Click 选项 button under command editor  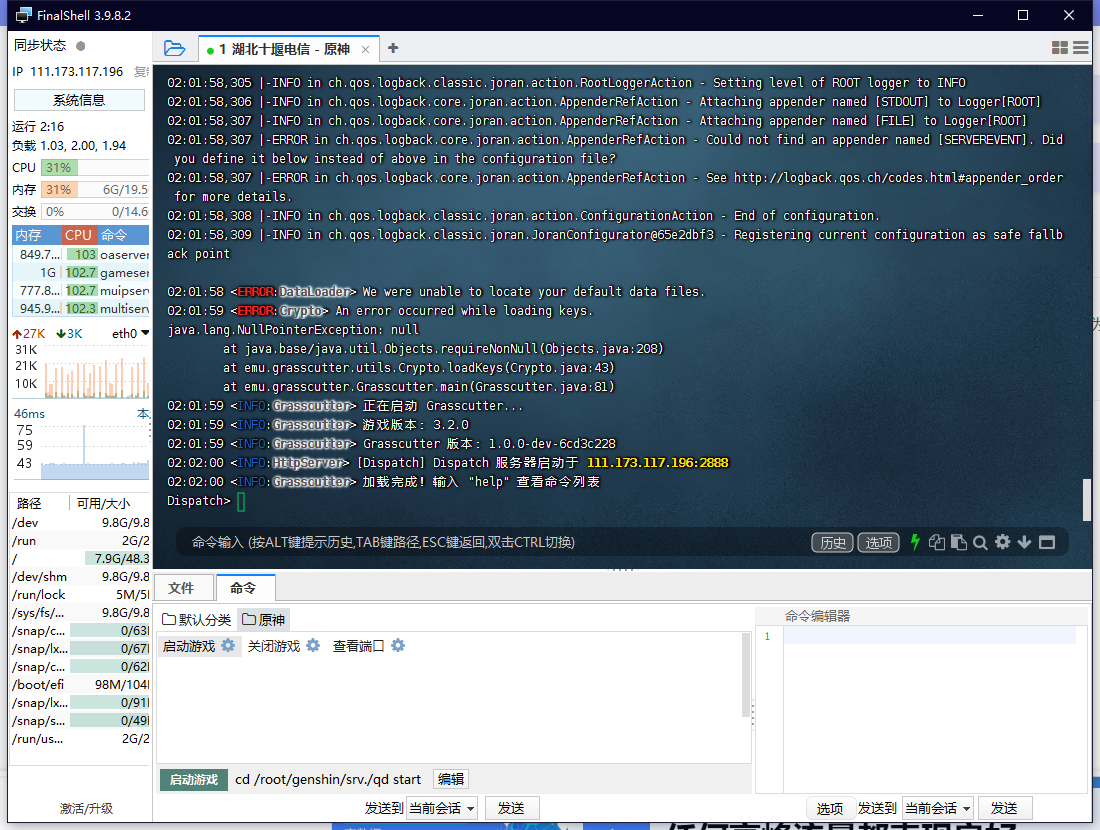(x=829, y=808)
